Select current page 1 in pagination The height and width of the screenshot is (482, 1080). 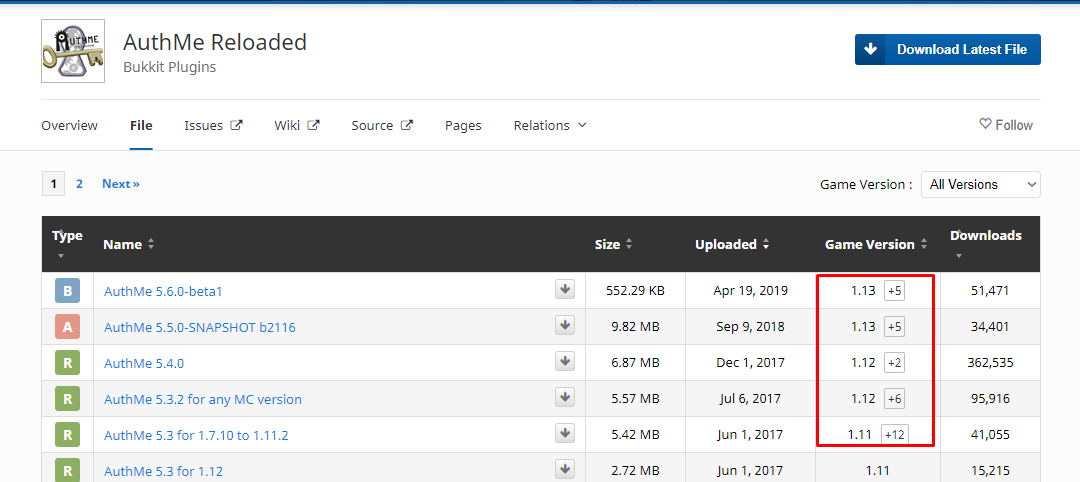(53, 184)
